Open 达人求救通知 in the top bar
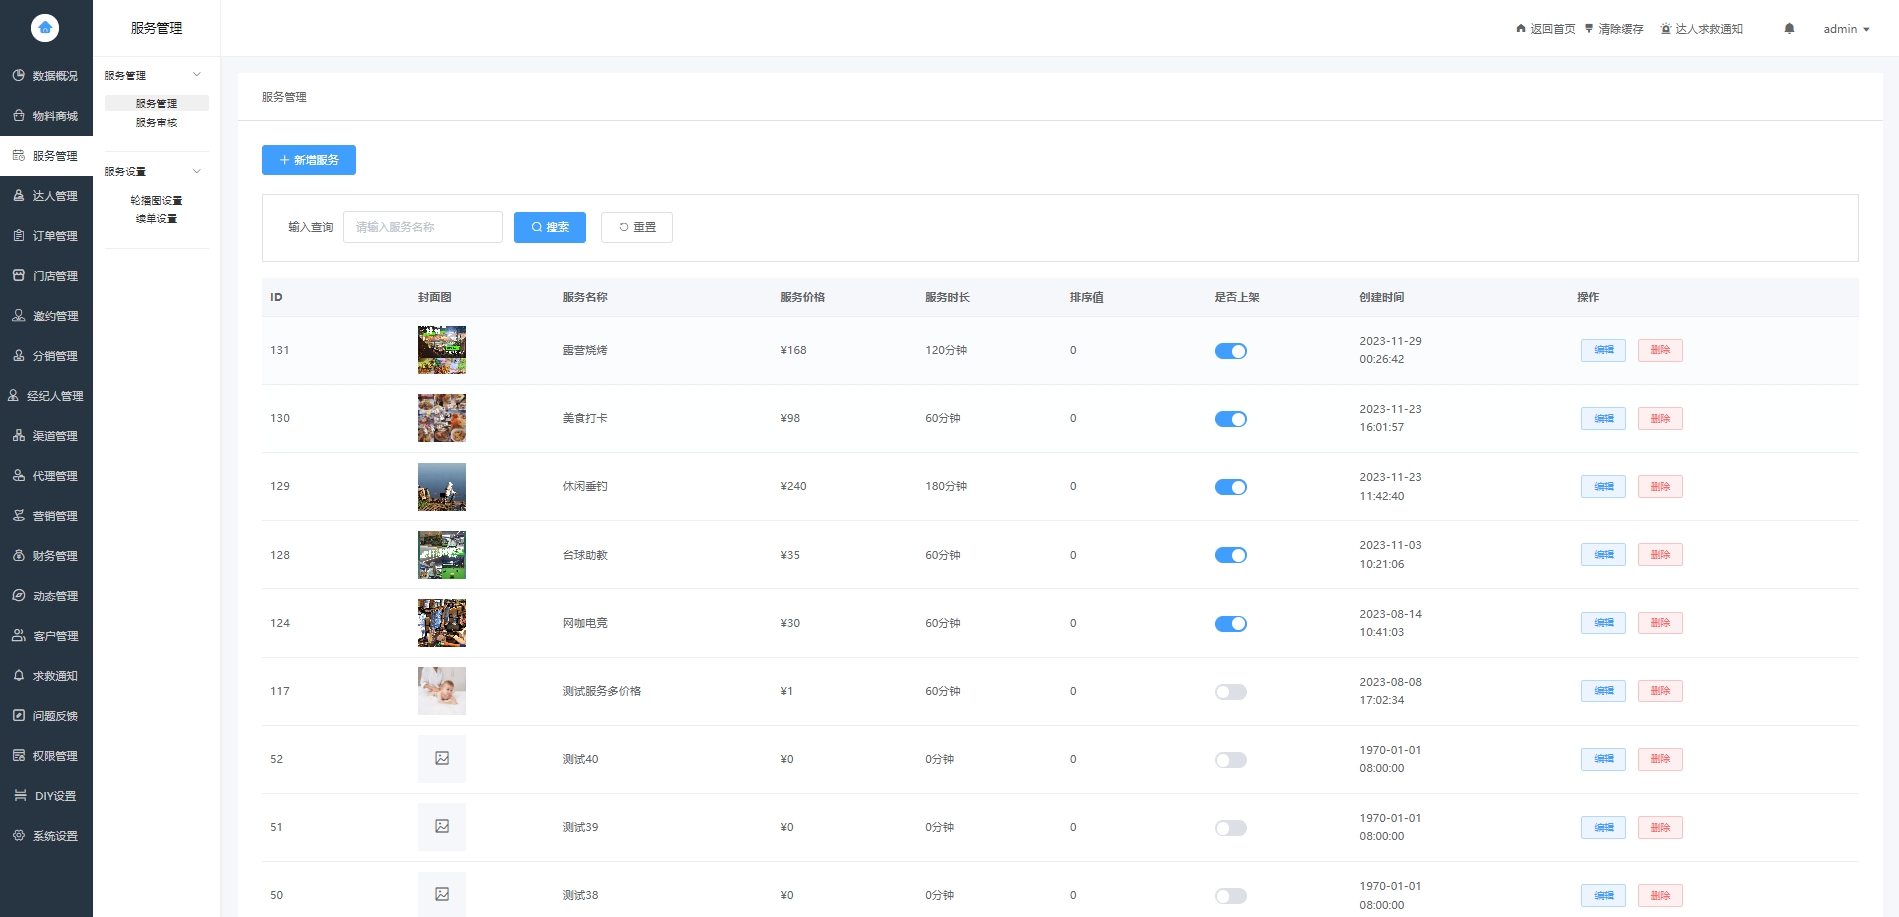Image resolution: width=1899 pixels, height=917 pixels. coord(1701,29)
